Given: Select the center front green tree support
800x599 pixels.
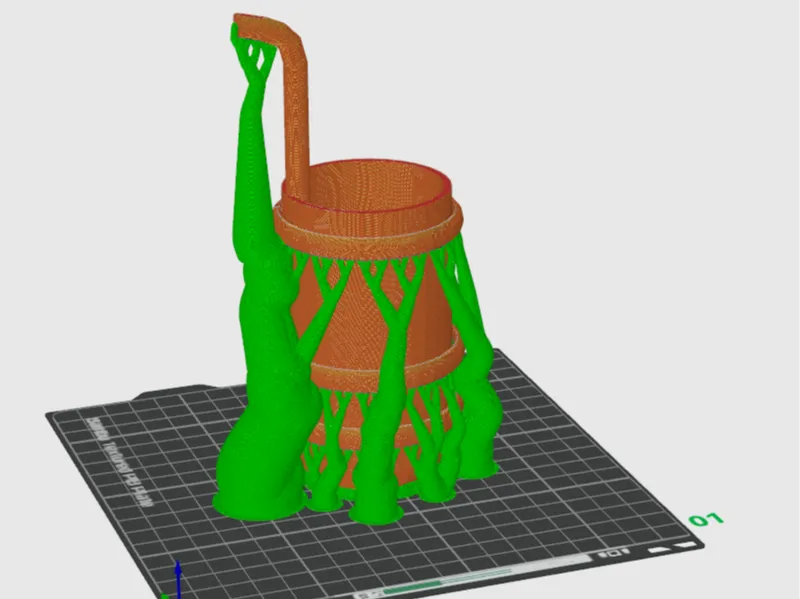Looking at the screenshot, I should (382, 408).
